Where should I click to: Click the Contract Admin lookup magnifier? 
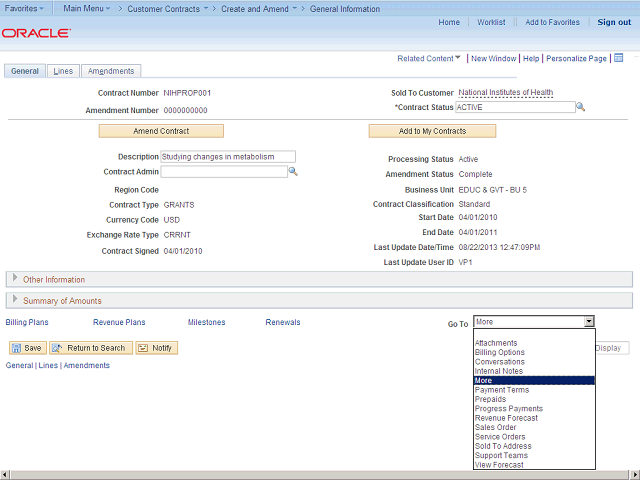(x=293, y=172)
